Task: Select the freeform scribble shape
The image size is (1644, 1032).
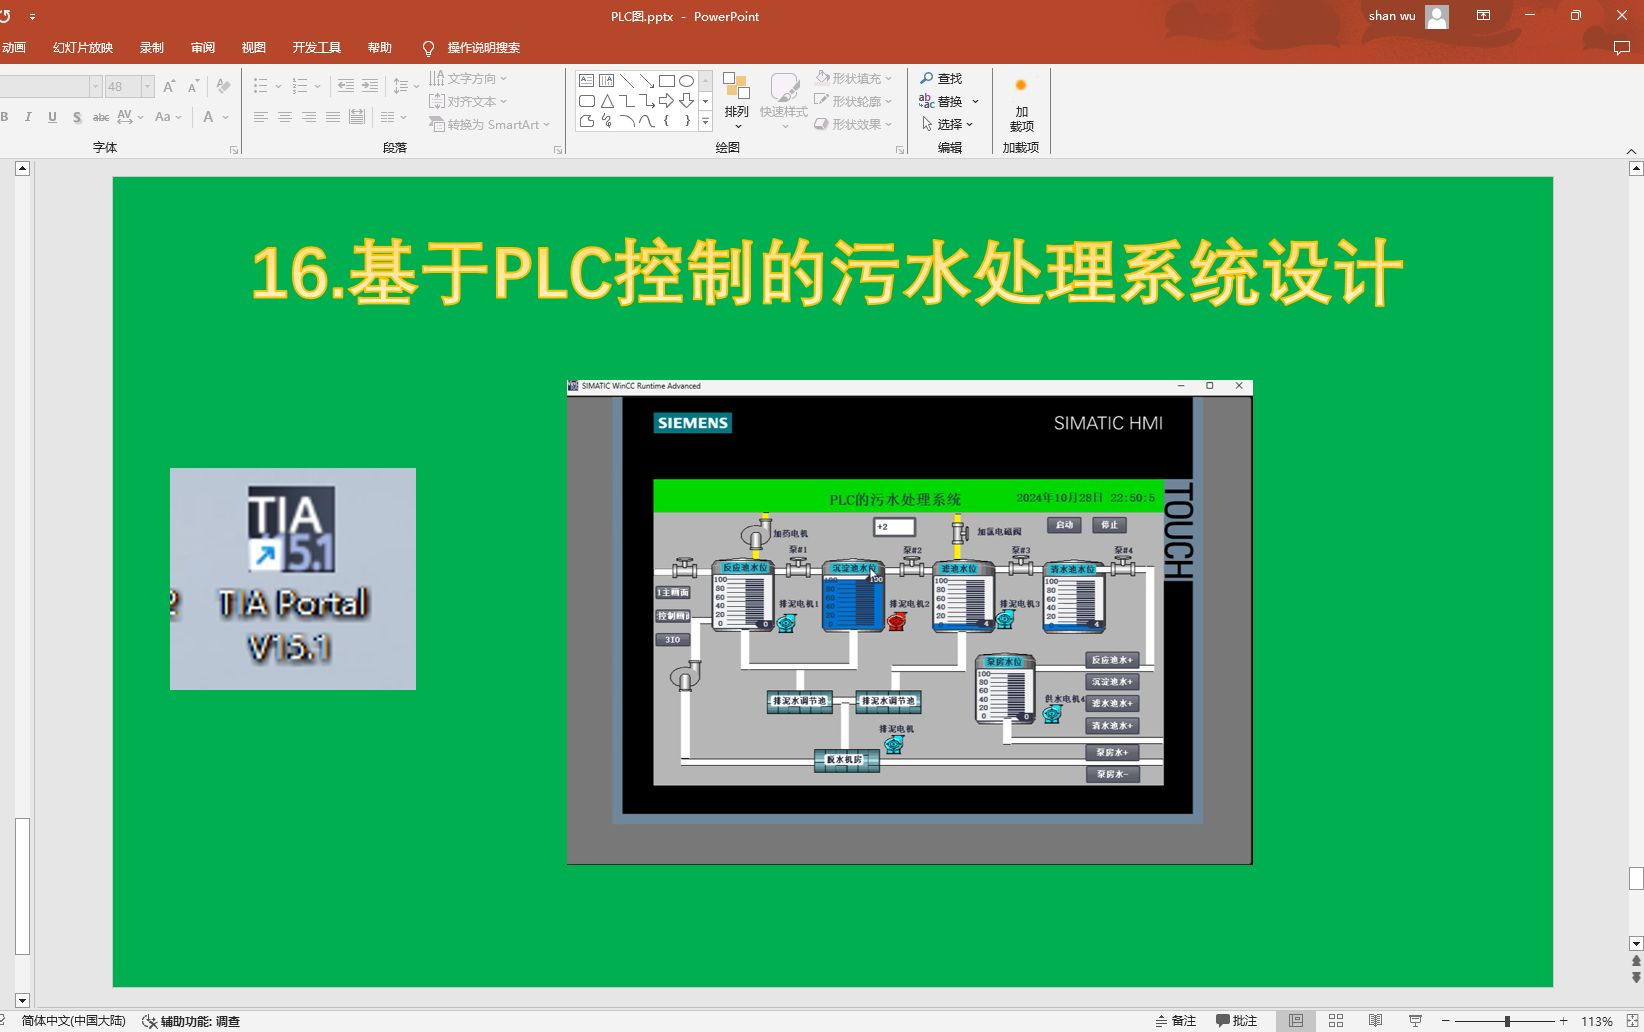Action: (x=606, y=121)
